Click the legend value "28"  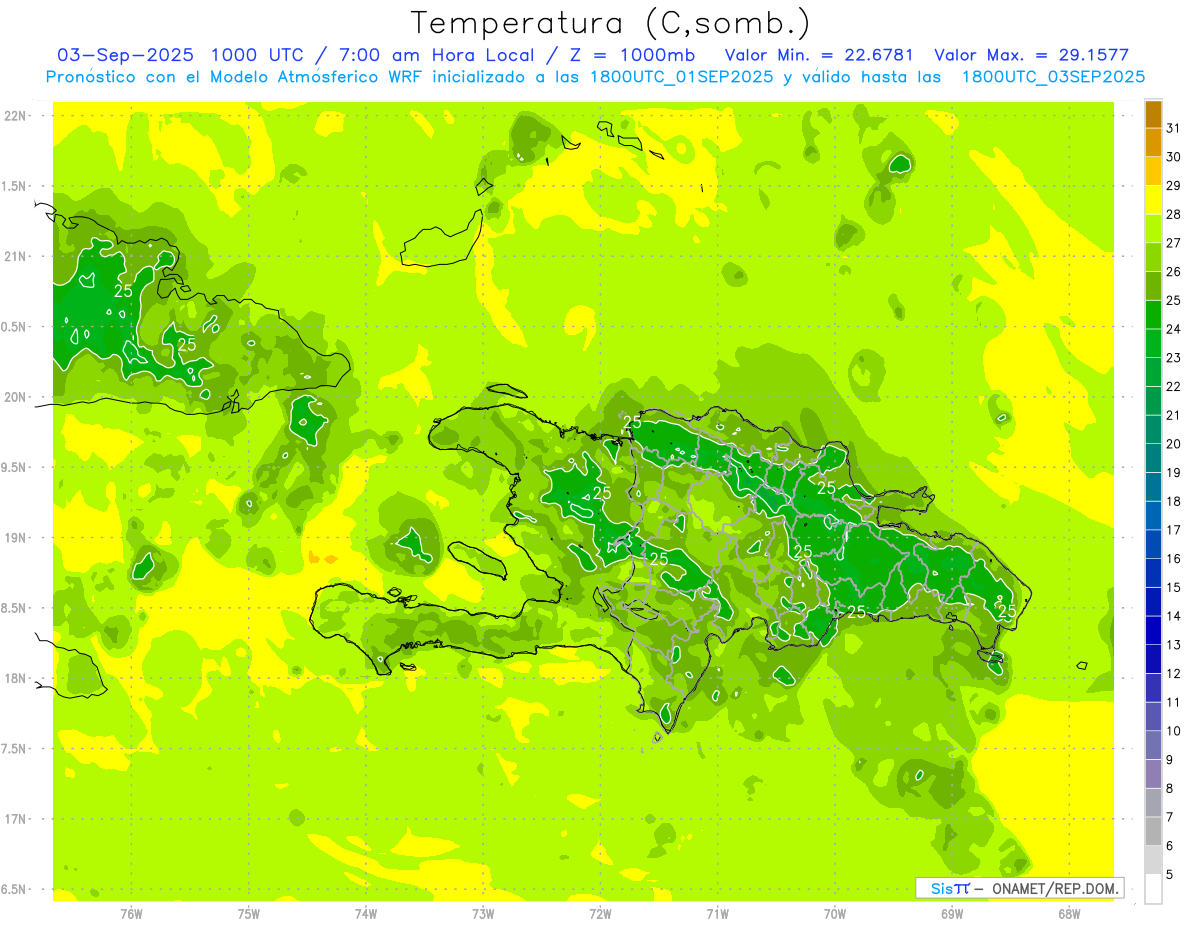pyautogui.click(x=1174, y=214)
